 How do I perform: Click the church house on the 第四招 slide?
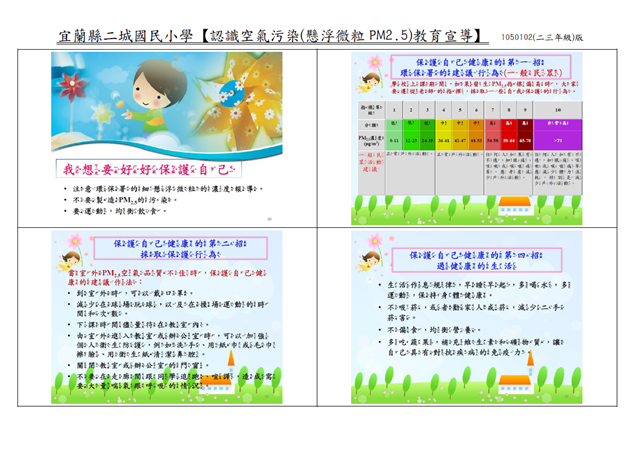point(517,373)
